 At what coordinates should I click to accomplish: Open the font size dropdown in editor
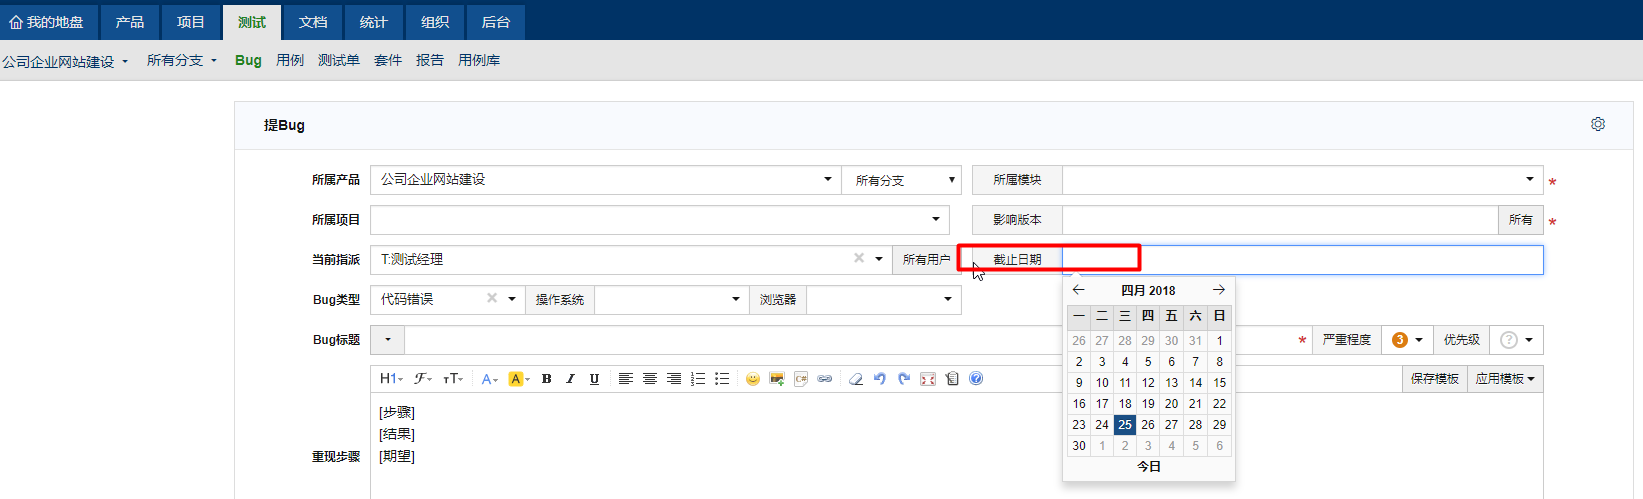(x=453, y=379)
